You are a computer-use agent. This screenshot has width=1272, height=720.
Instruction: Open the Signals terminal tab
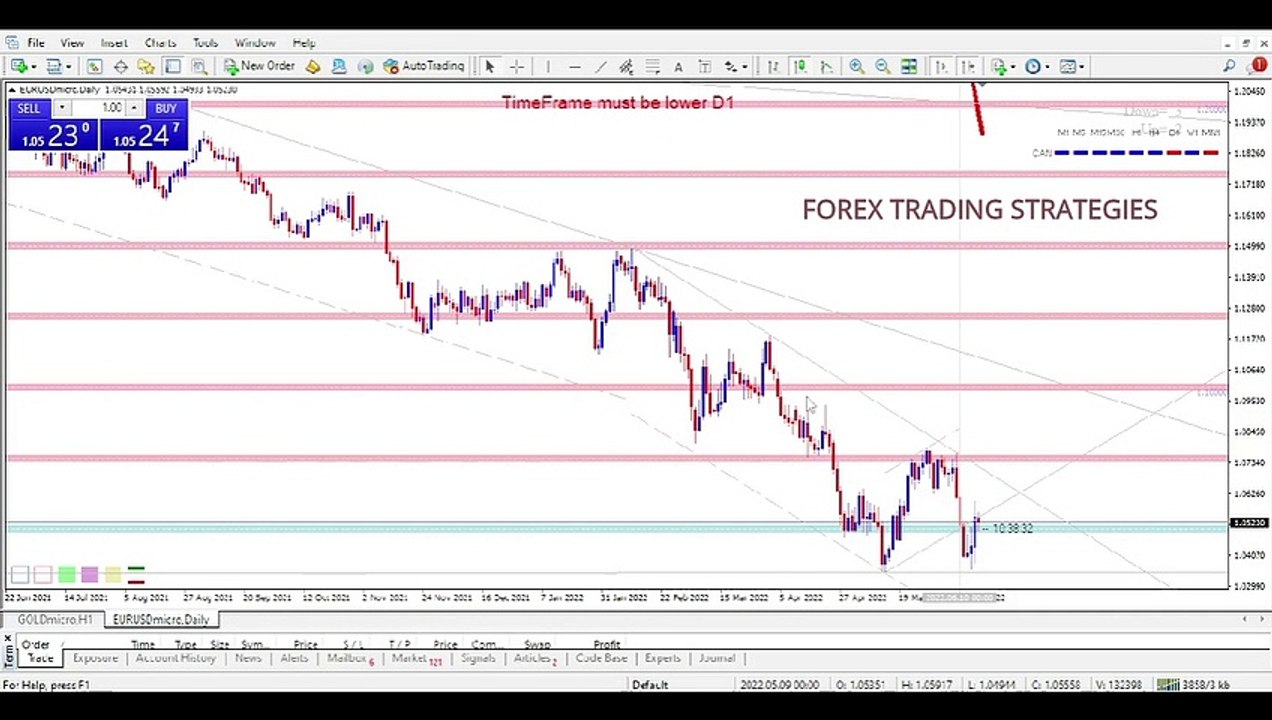478,658
